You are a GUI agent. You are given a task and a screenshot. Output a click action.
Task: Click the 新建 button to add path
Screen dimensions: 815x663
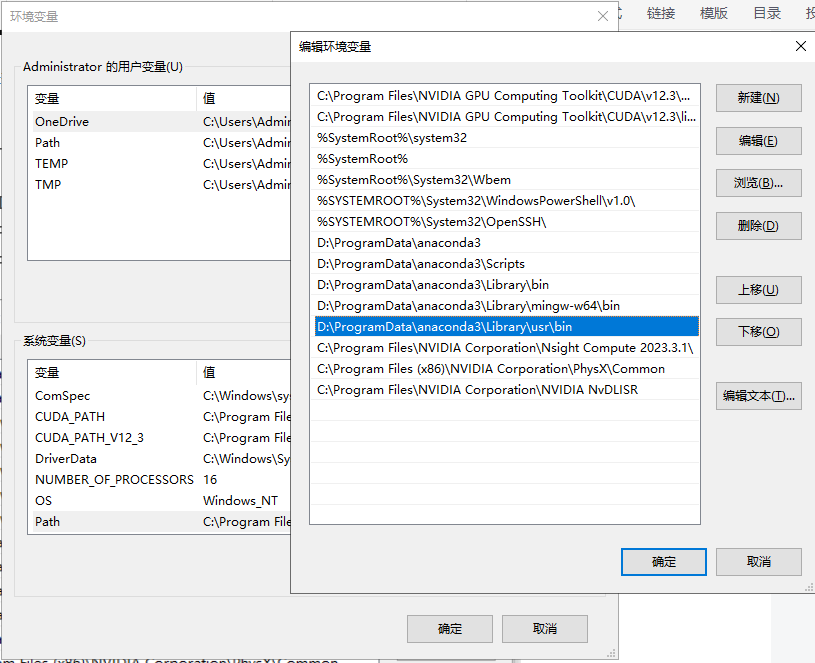(757, 98)
